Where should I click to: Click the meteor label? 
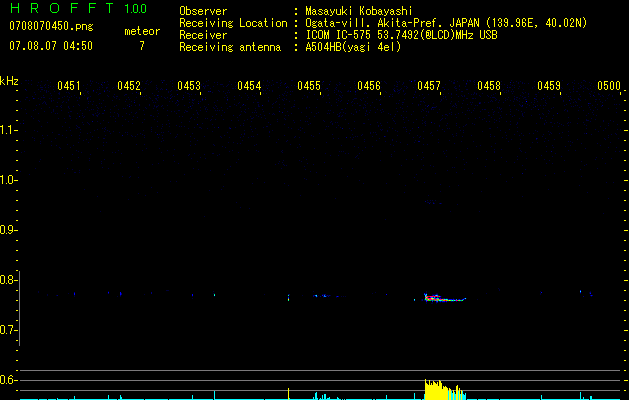point(142,31)
